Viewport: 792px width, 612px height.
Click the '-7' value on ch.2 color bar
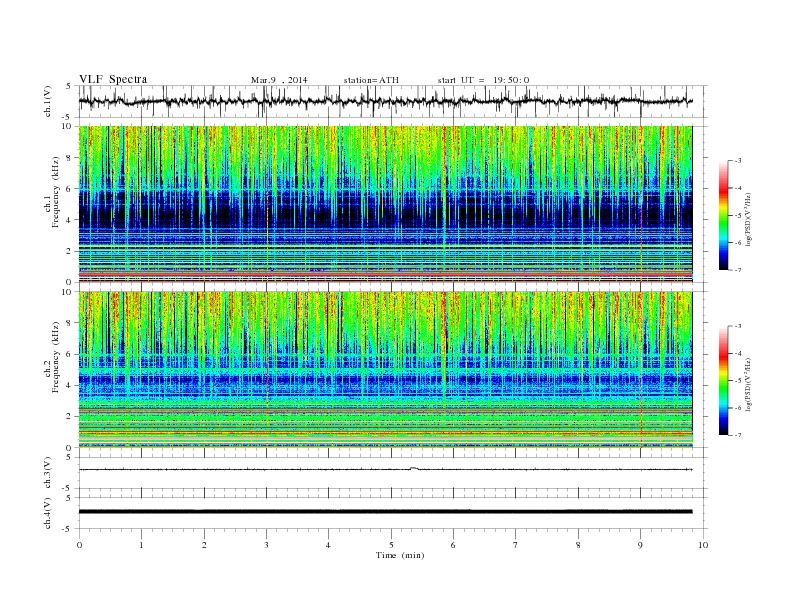point(738,435)
